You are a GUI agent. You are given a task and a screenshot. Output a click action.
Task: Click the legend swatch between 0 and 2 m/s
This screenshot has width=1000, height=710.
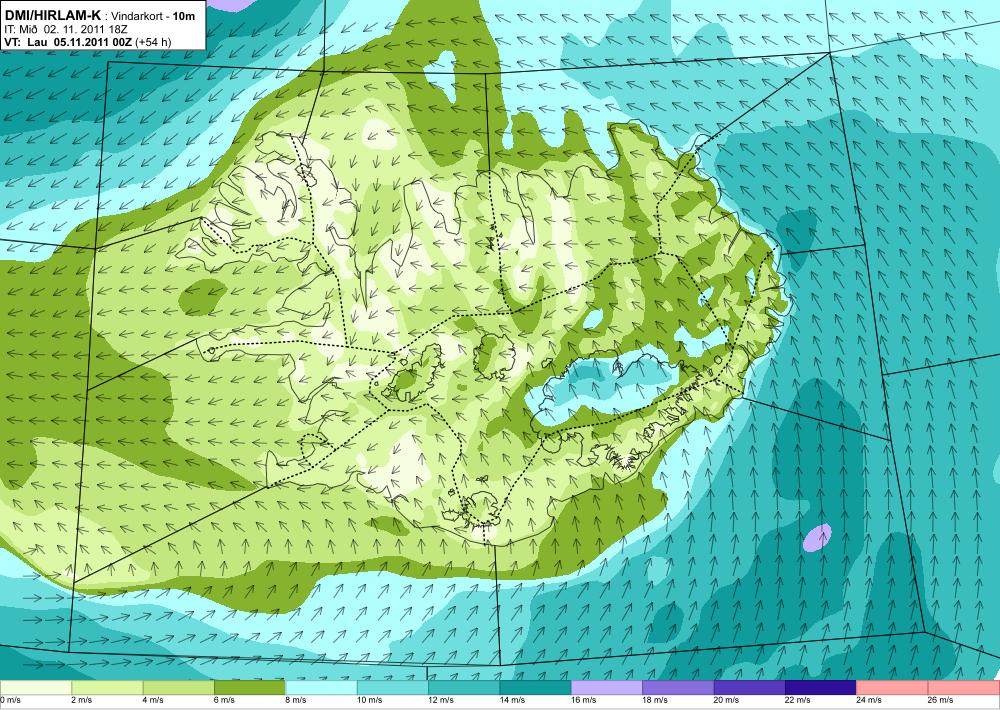click(x=36, y=688)
